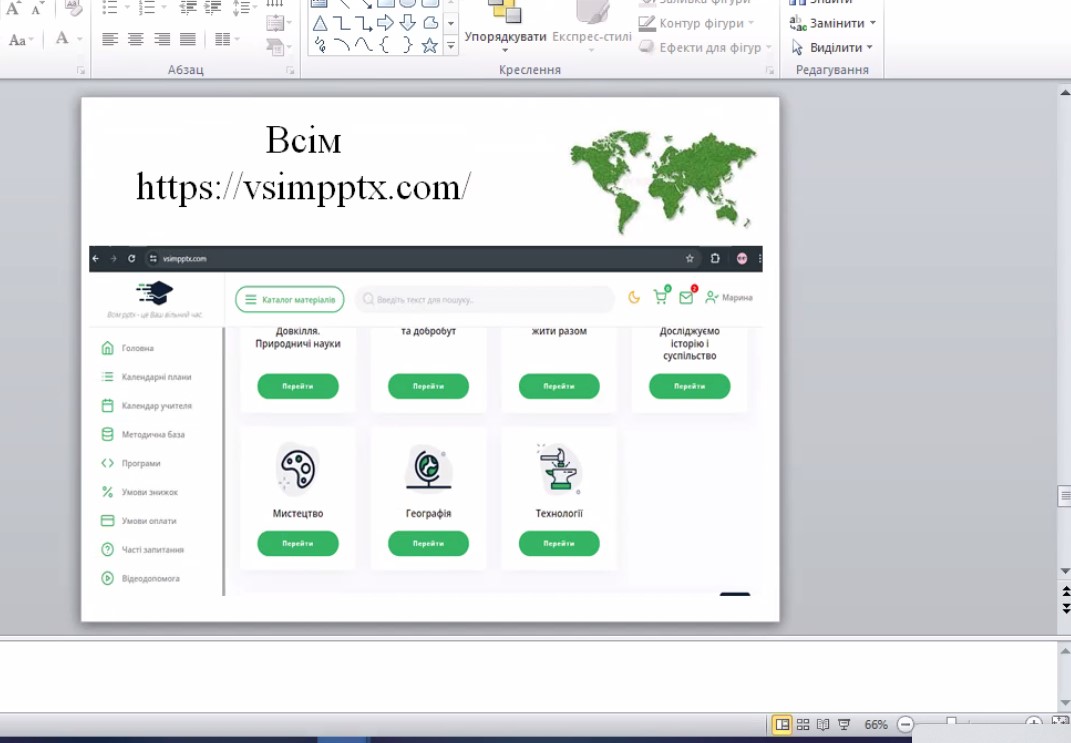1071x743 pixels.
Task: Click the 66% zoom level button
Action: [x=876, y=725]
